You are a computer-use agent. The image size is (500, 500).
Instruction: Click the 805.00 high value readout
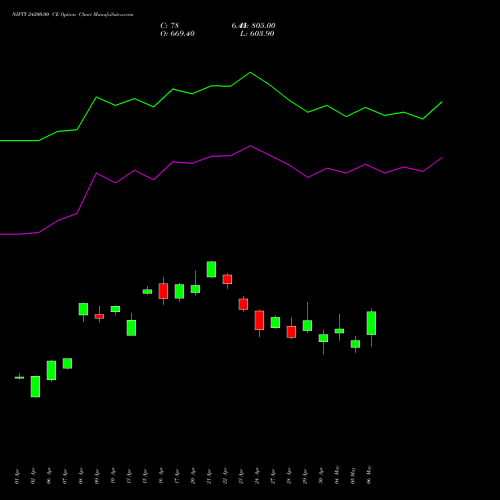(263, 26)
